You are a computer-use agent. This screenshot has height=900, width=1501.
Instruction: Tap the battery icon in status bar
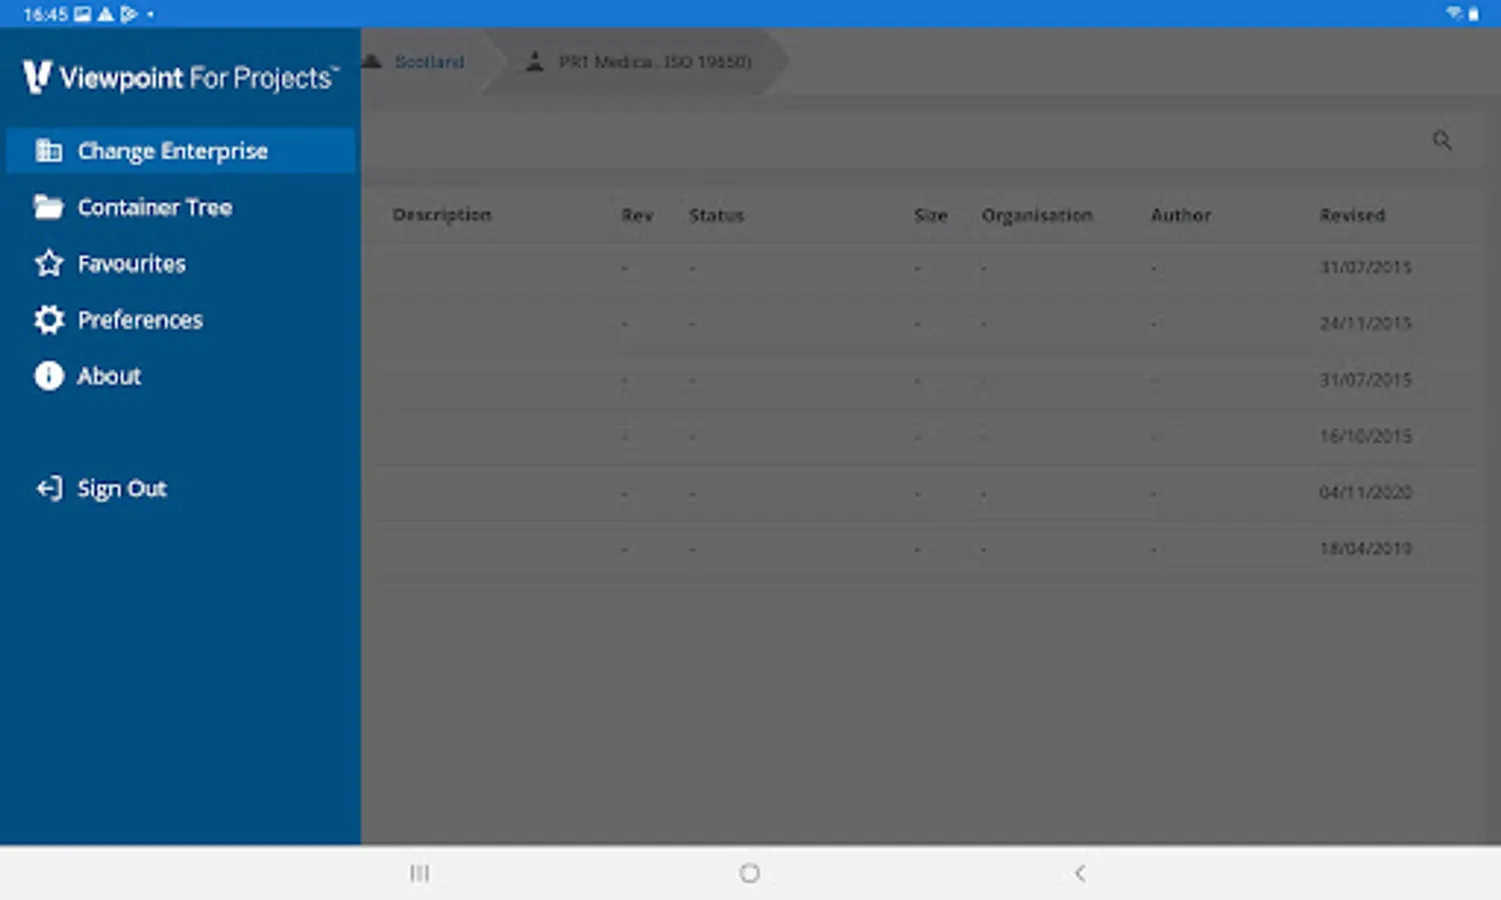(1473, 14)
